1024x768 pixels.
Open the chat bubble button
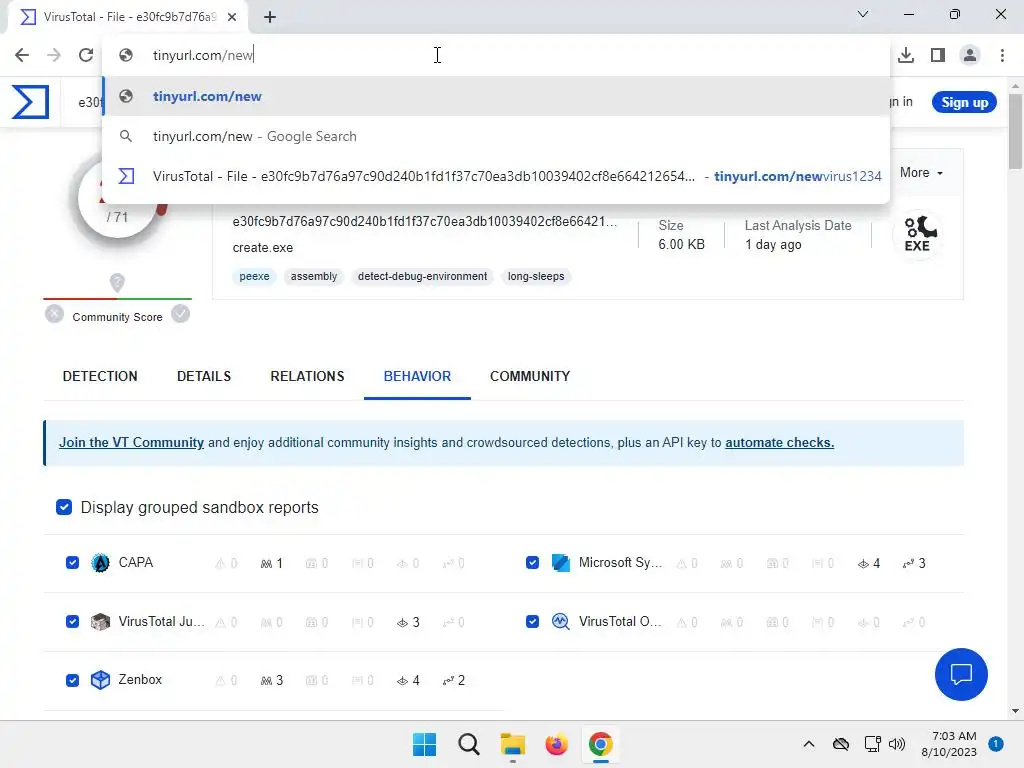point(961,674)
